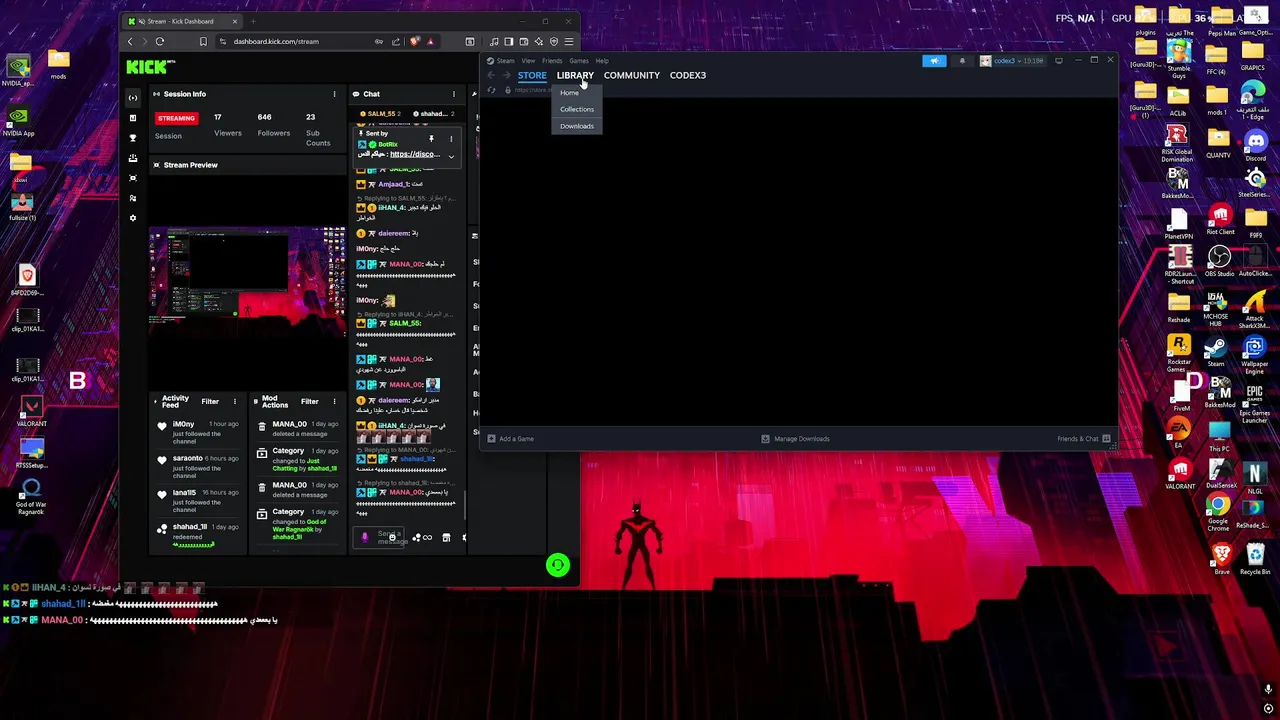Open Steam notifications bell
The image size is (1280, 720).
click(962, 61)
